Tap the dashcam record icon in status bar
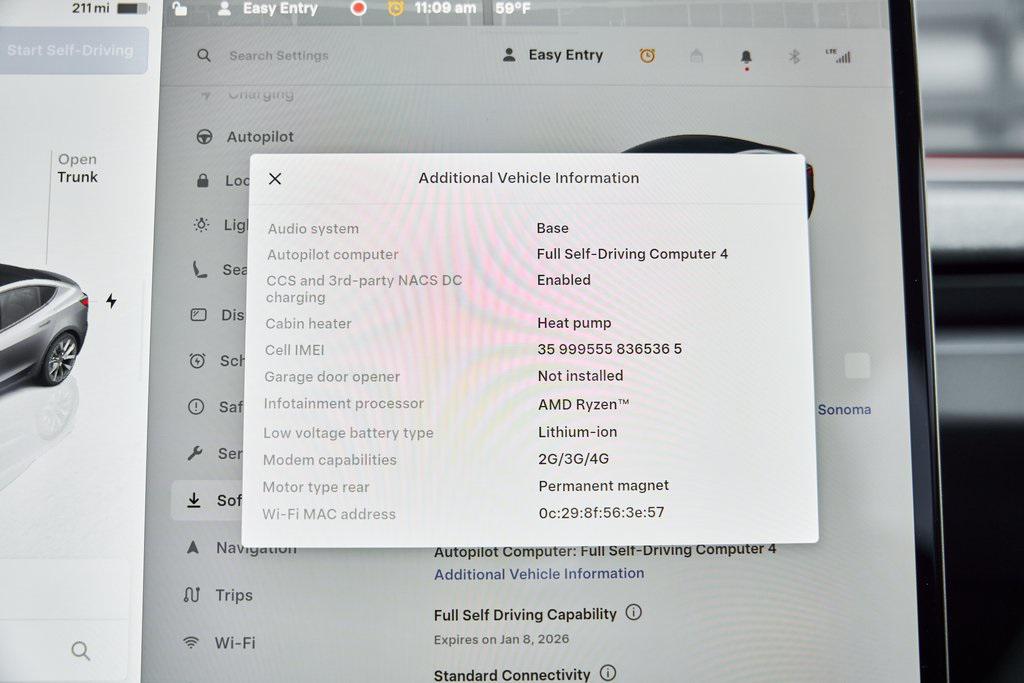 click(x=358, y=9)
